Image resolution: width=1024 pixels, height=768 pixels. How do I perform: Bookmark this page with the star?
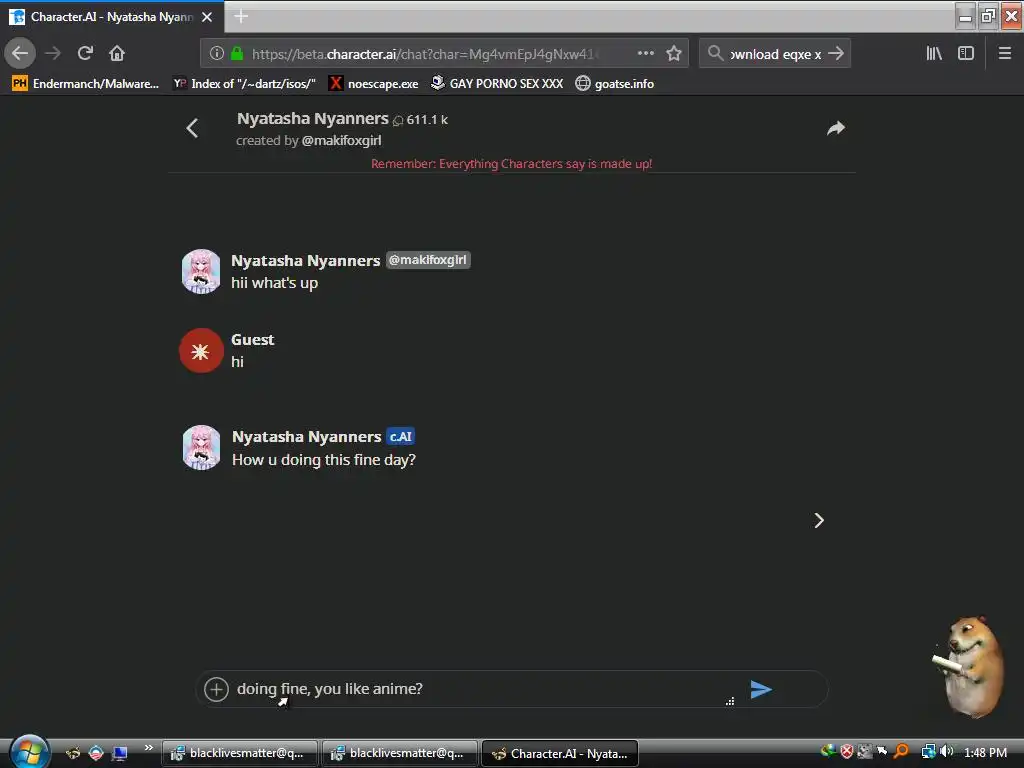pyautogui.click(x=674, y=54)
